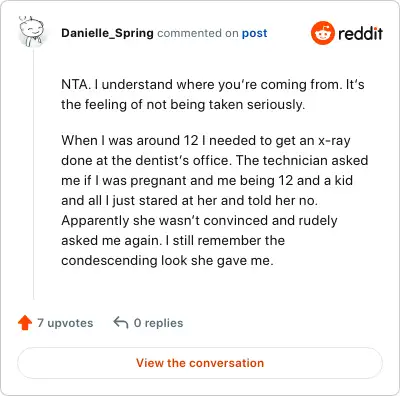
Task: Click the line starting "When I was around 12"
Action: [x=206, y=141]
